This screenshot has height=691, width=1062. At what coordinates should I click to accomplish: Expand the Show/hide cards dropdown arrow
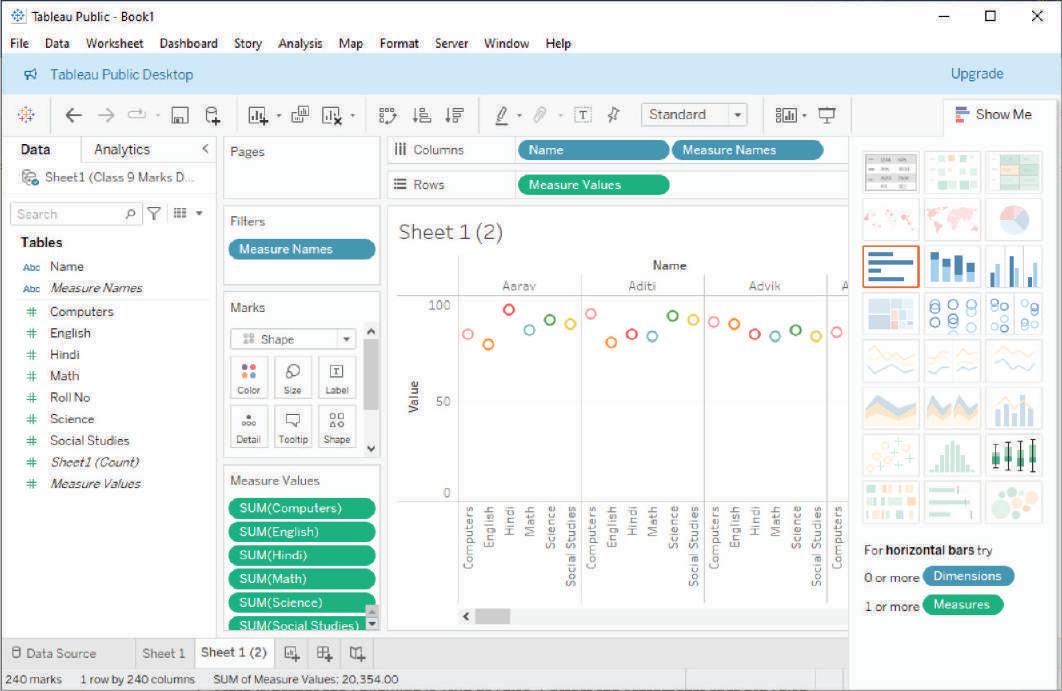tap(805, 116)
